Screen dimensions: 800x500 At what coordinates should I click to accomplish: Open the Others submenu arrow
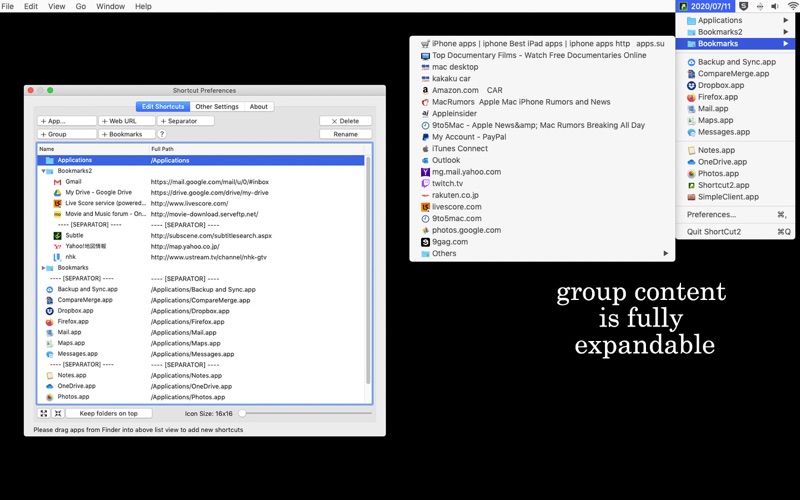click(x=665, y=254)
